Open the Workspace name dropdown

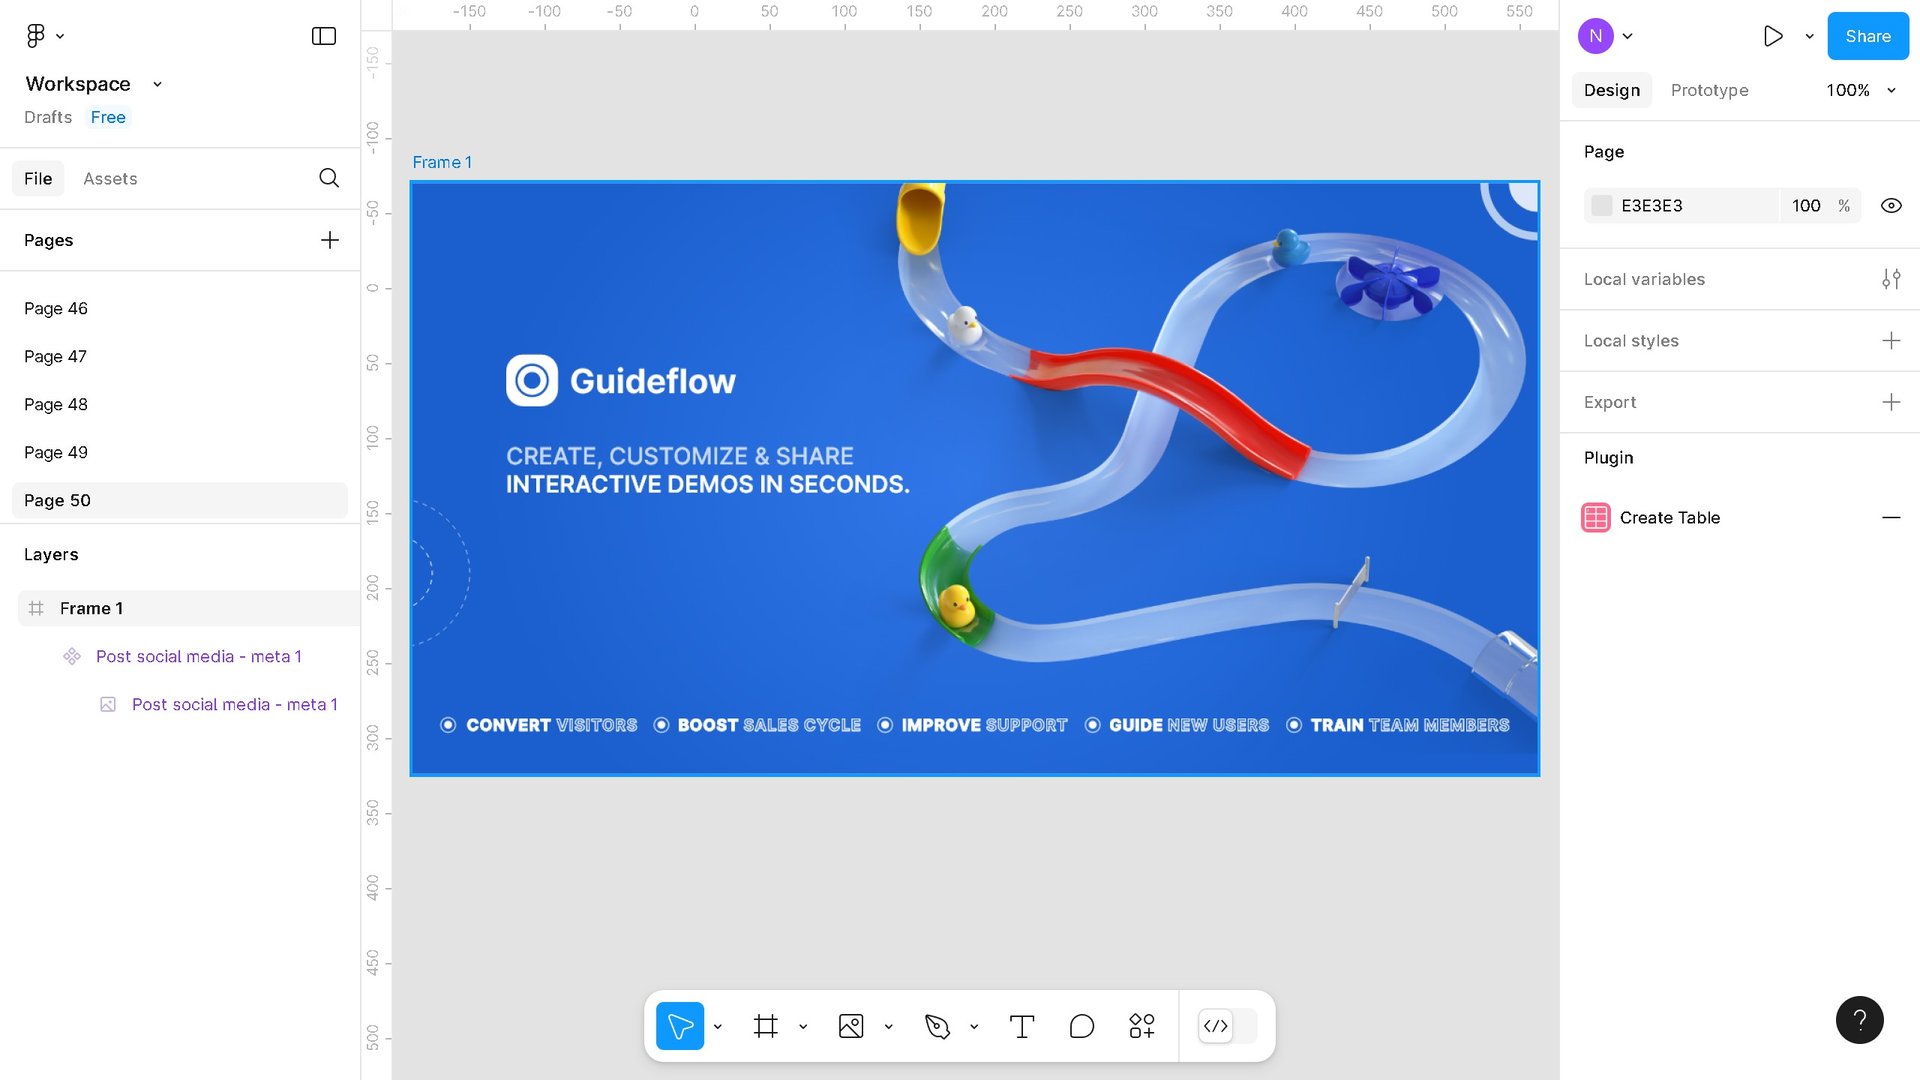pyautogui.click(x=157, y=84)
